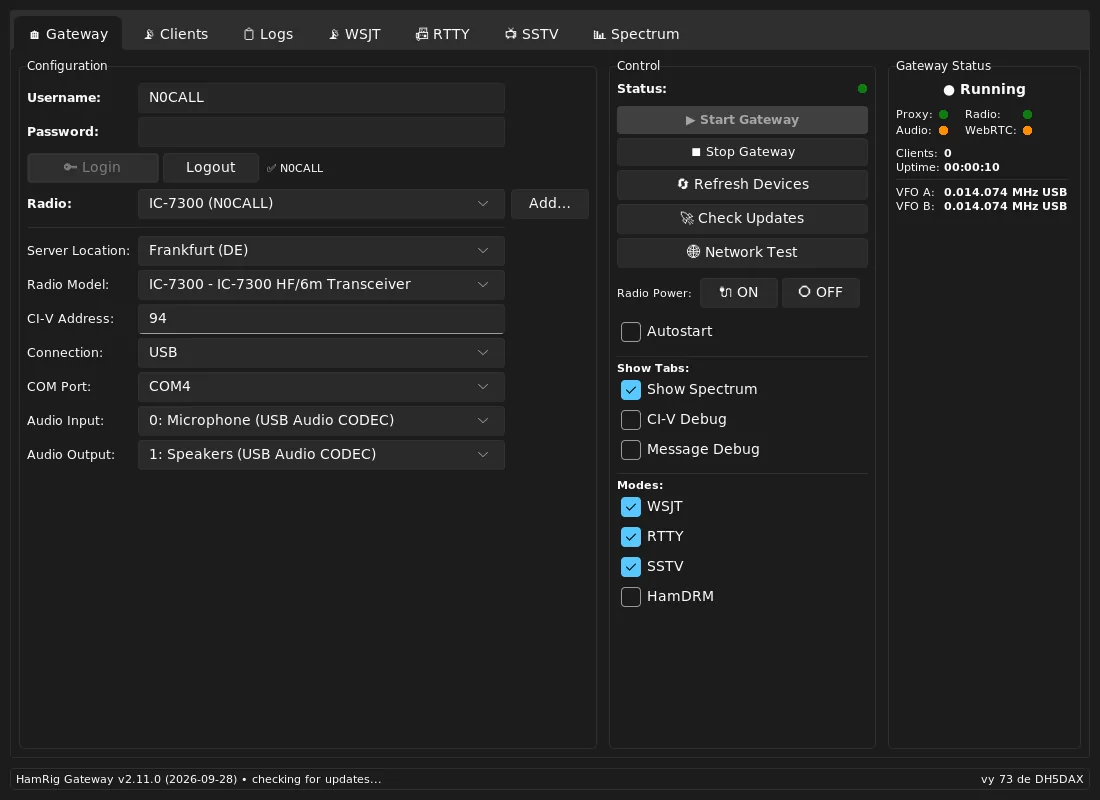The width and height of the screenshot is (1100, 800).
Task: Click the Refresh Devices icon button
Action: 742,185
